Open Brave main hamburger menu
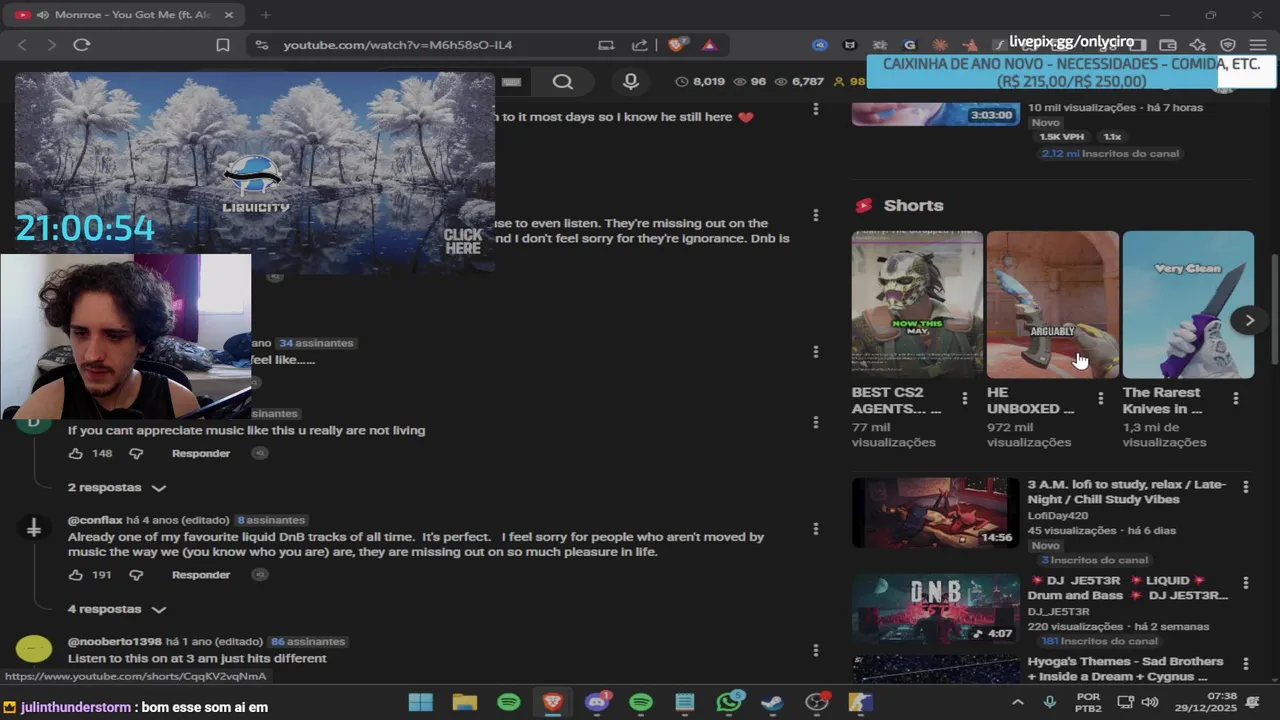Image resolution: width=1280 pixels, height=720 pixels. click(1258, 45)
